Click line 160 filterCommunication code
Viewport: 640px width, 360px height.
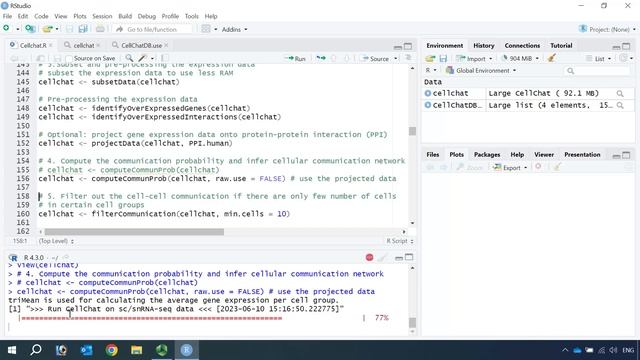pyautogui.click(x=164, y=214)
